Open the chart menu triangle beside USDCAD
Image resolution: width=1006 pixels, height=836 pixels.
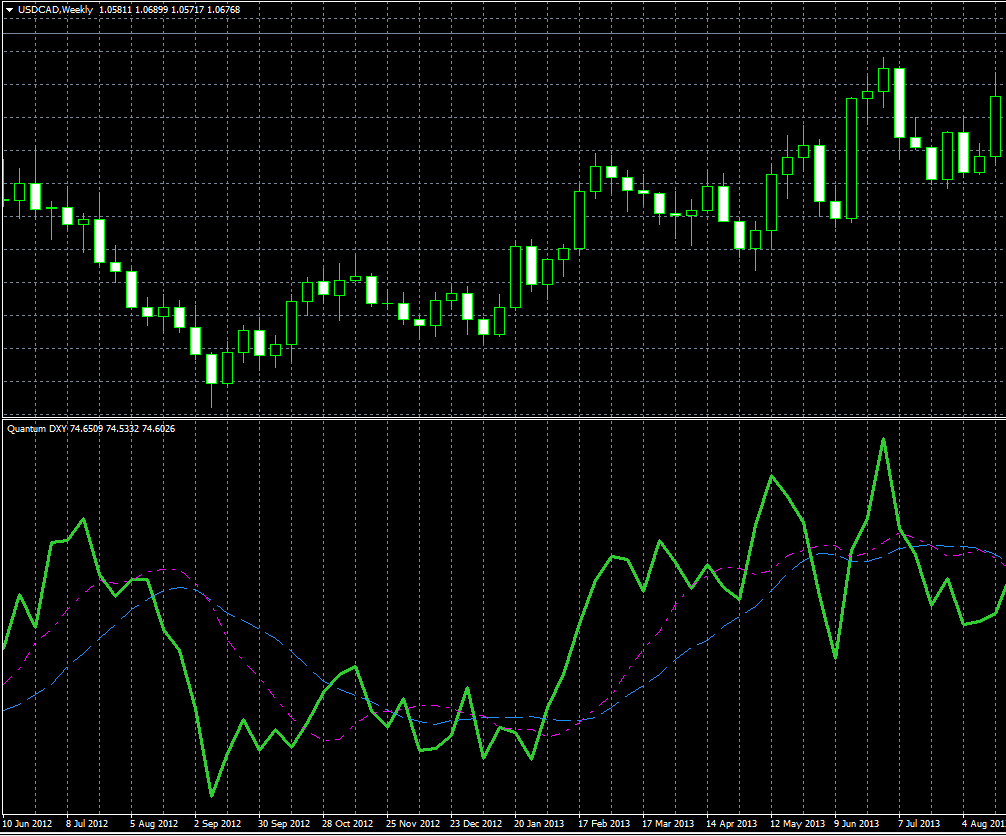[9, 9]
